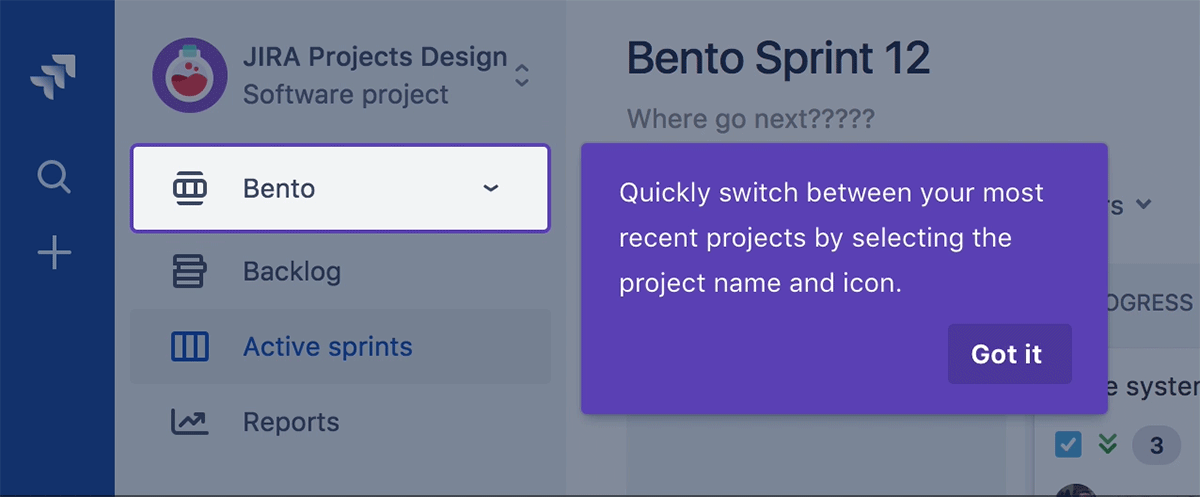Open the Reports menu label
This screenshot has height=497, width=1200.
coord(291,422)
